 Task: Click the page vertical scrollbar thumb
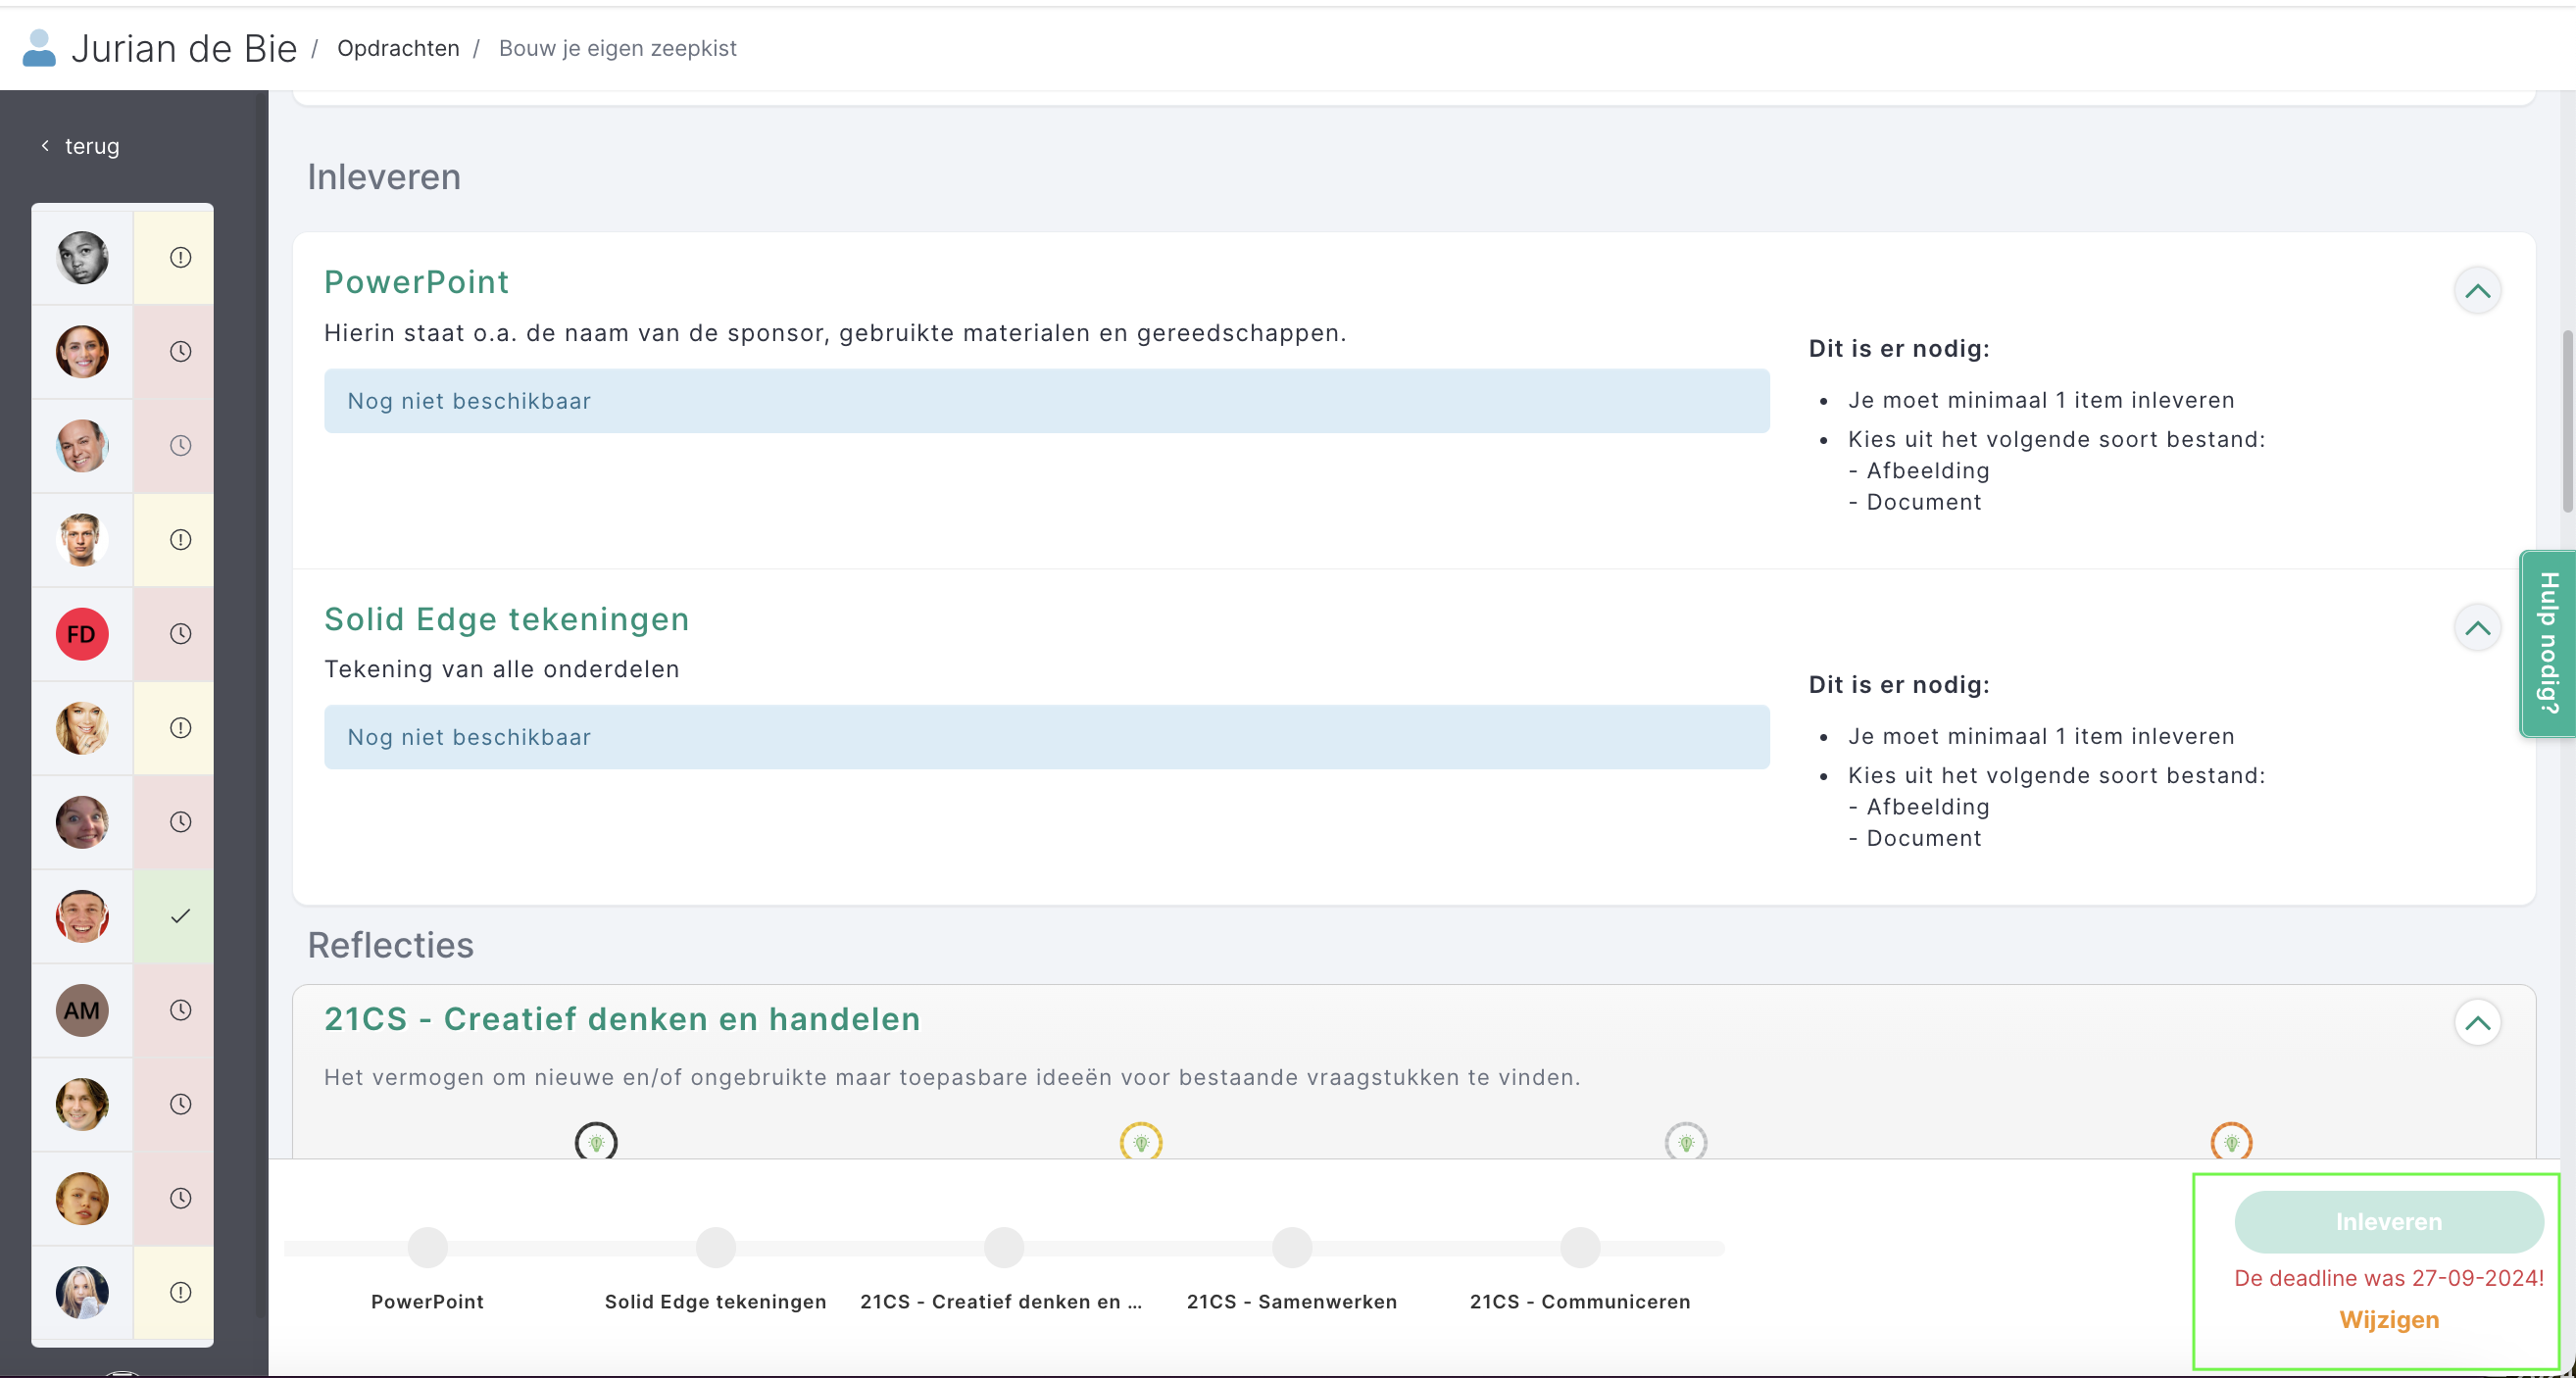point(2567,420)
